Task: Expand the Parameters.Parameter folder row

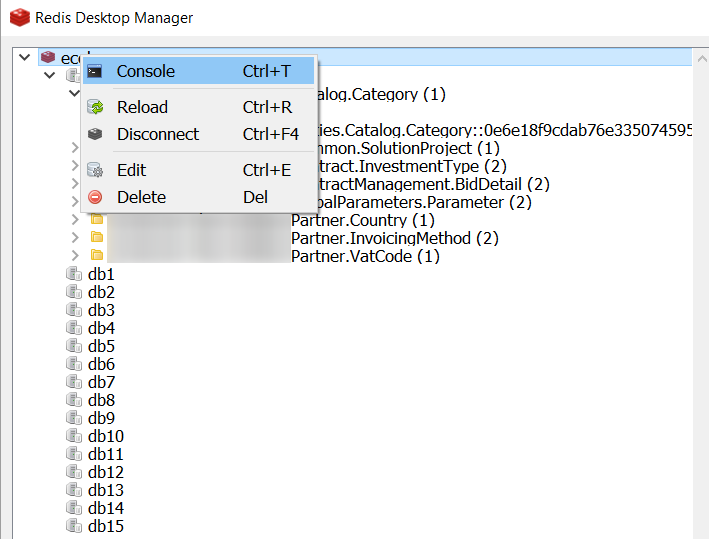Action: tap(75, 201)
